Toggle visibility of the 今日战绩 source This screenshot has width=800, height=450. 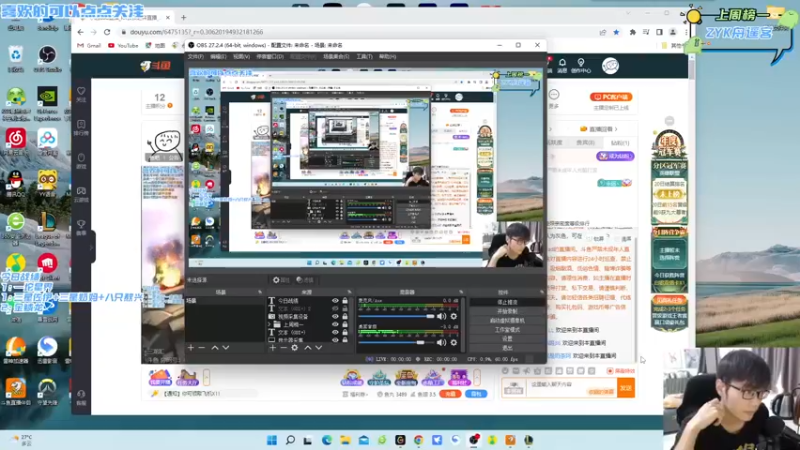tap(335, 301)
